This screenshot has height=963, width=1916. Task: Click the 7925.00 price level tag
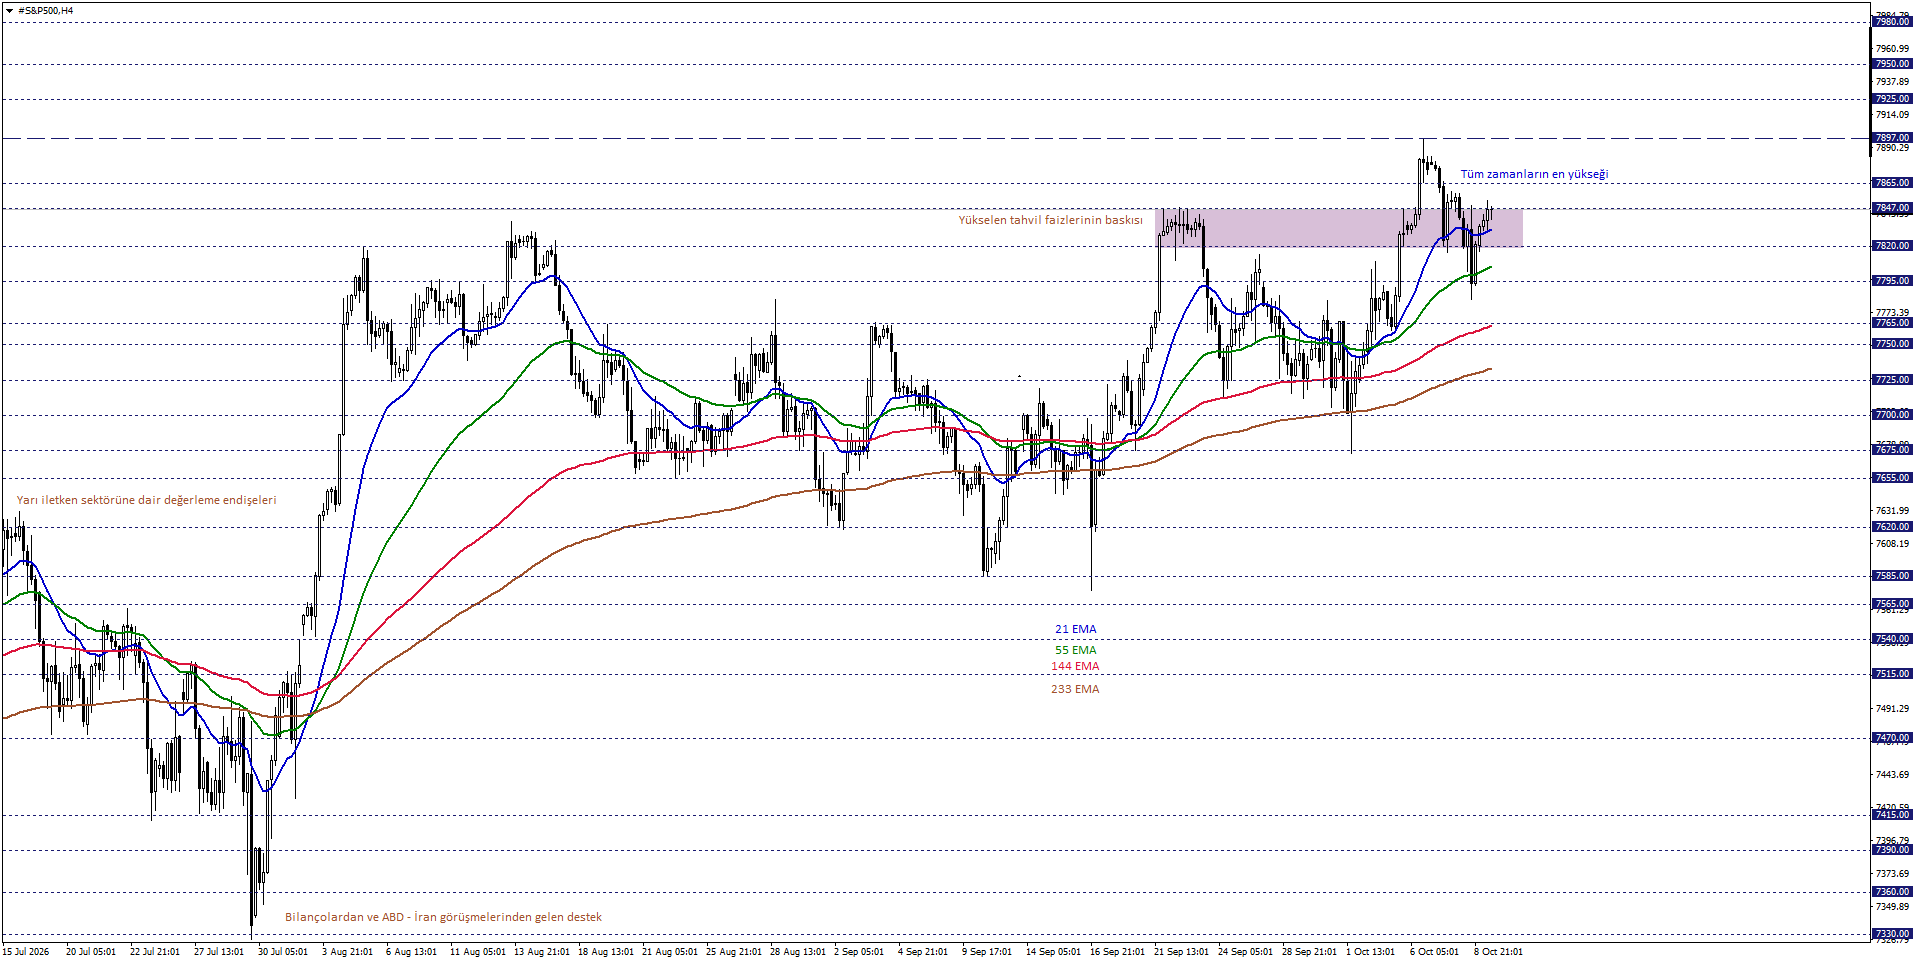[x=1892, y=99]
